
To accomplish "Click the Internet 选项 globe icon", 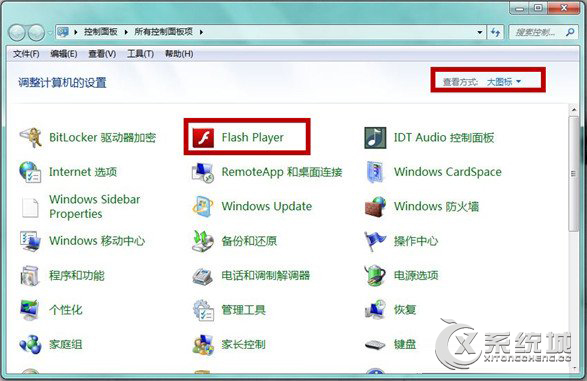I will click(31, 172).
